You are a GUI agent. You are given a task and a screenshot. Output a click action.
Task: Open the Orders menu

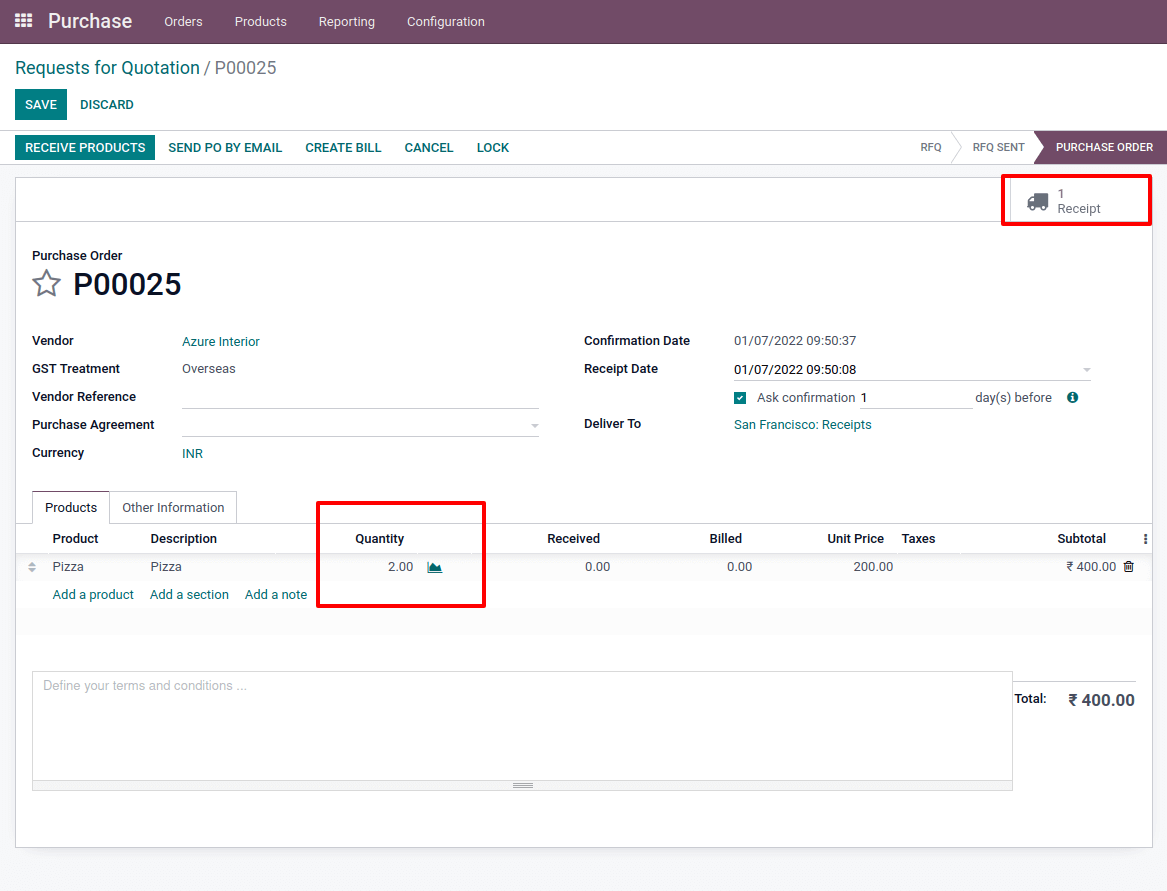pyautogui.click(x=183, y=22)
